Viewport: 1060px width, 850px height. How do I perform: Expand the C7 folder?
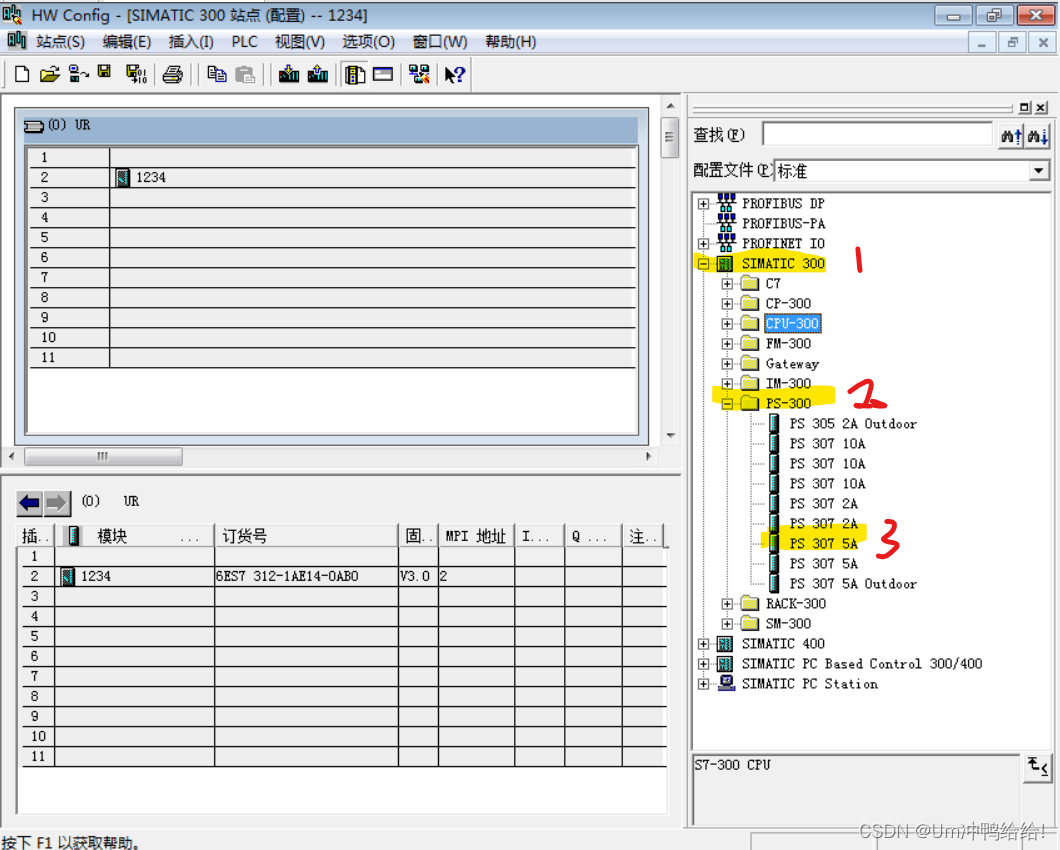click(x=727, y=284)
